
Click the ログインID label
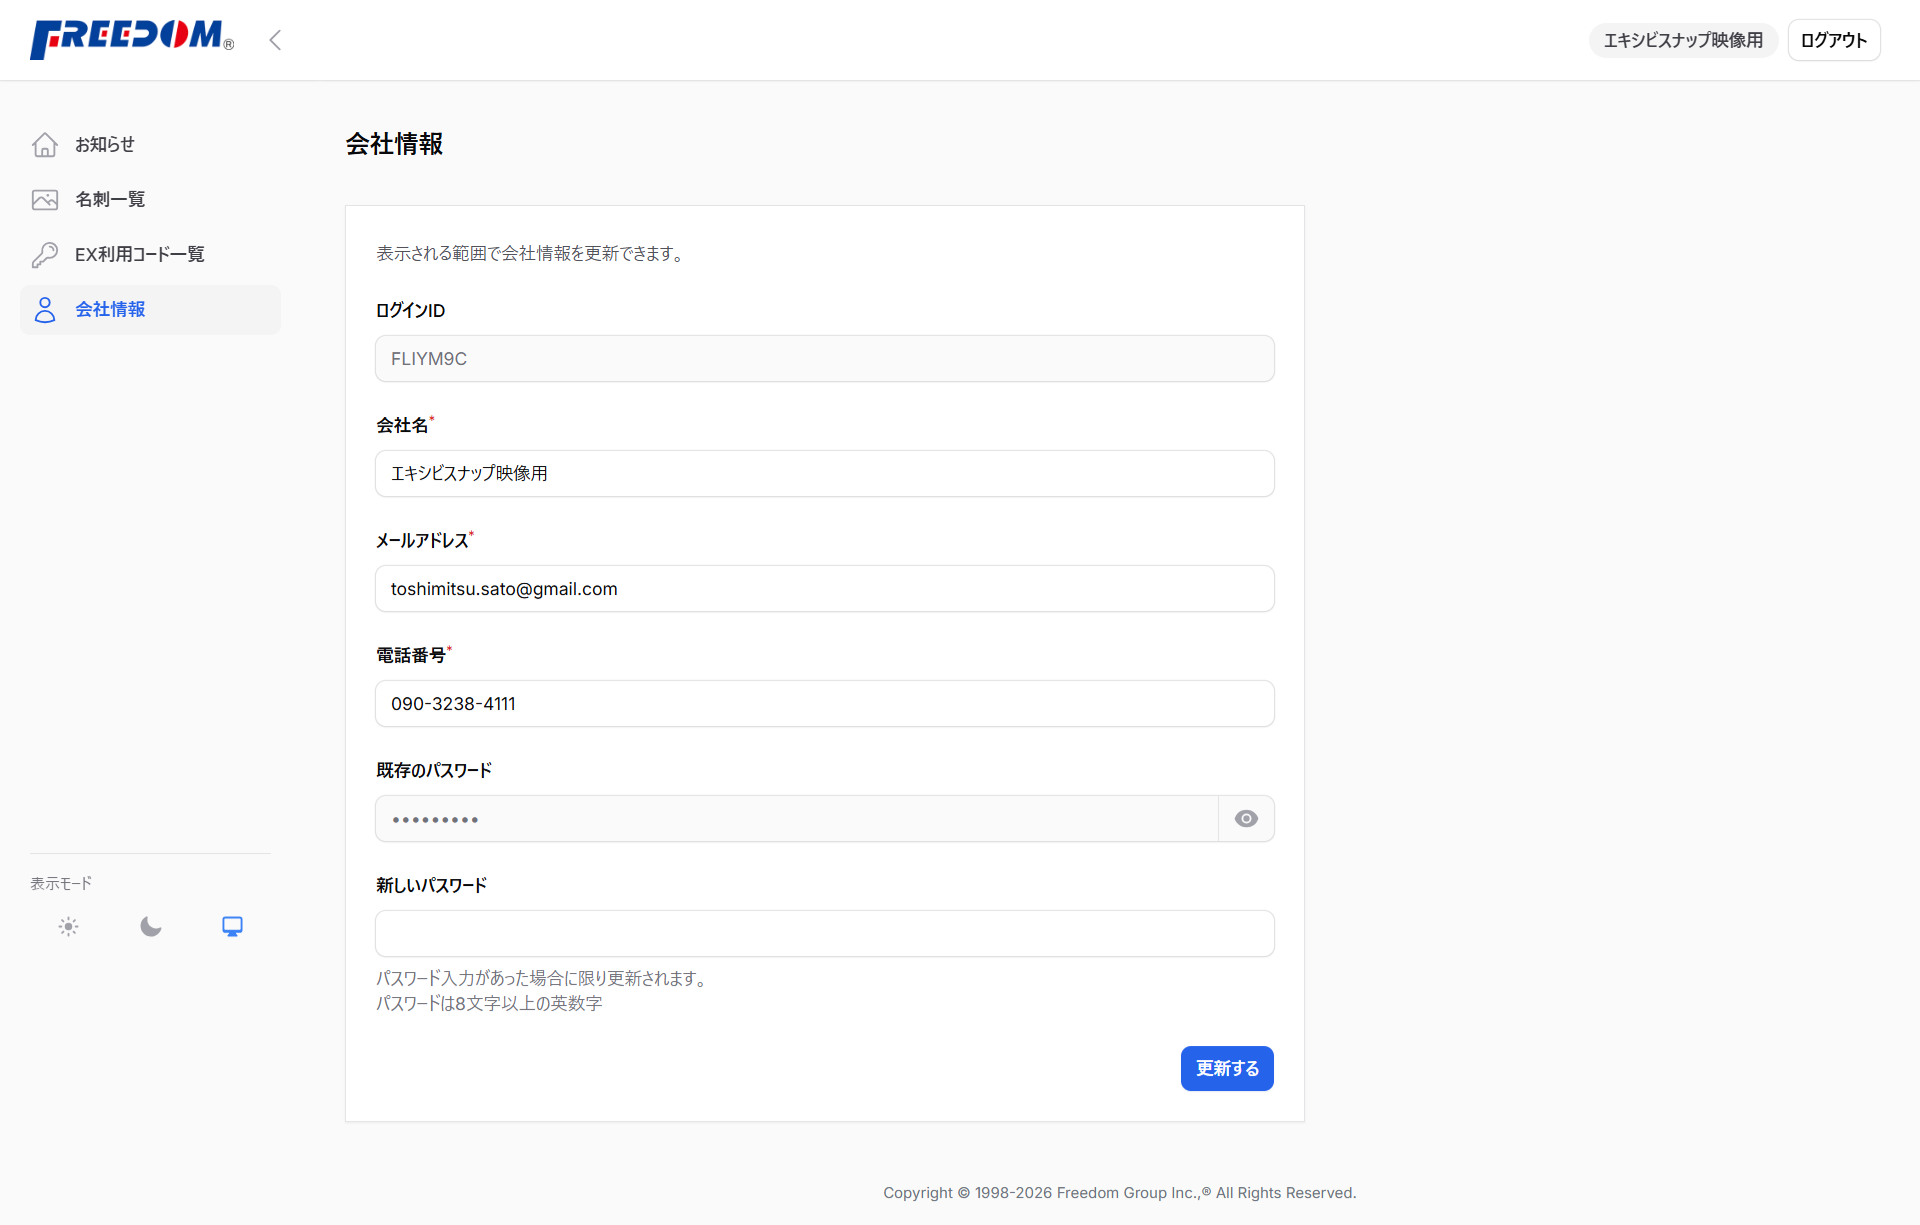pos(410,311)
